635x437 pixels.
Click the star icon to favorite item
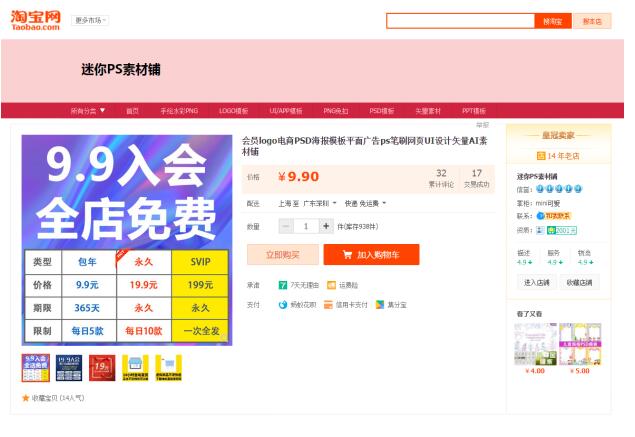[26, 398]
